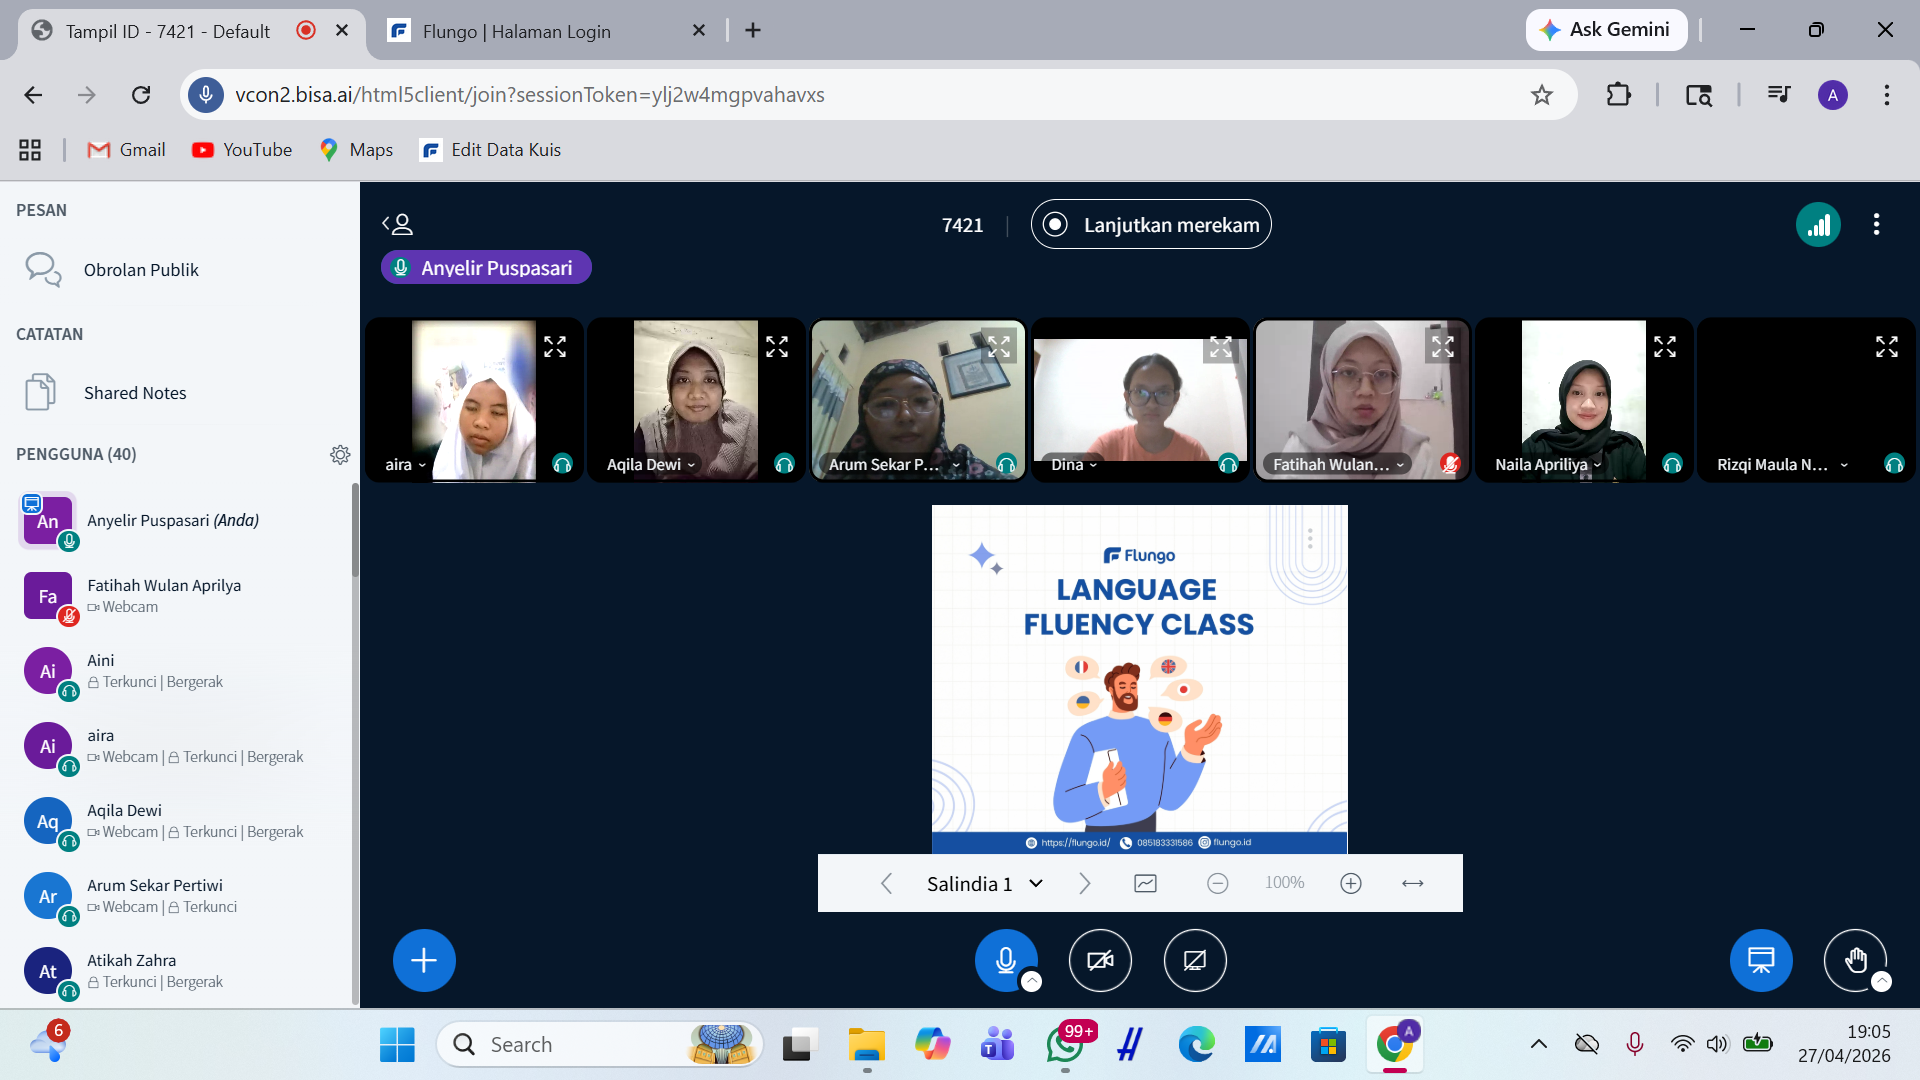
Task: Zoom in the presentation
Action: click(1351, 883)
